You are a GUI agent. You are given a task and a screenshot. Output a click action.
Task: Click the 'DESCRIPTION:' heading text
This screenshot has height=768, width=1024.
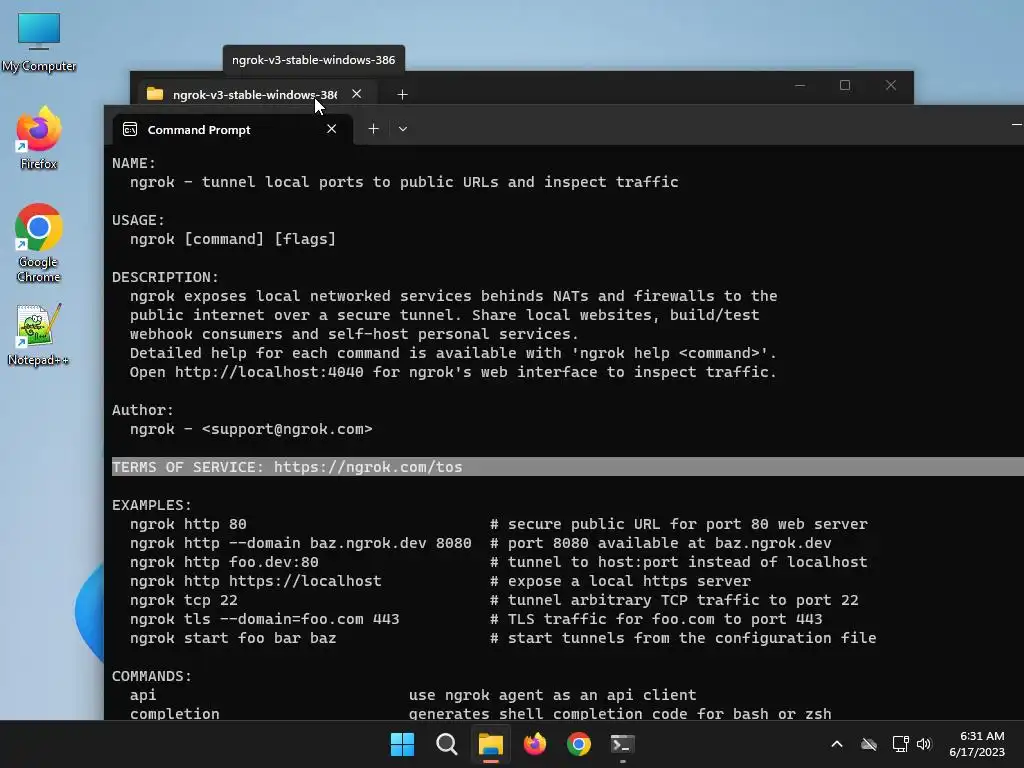click(165, 278)
